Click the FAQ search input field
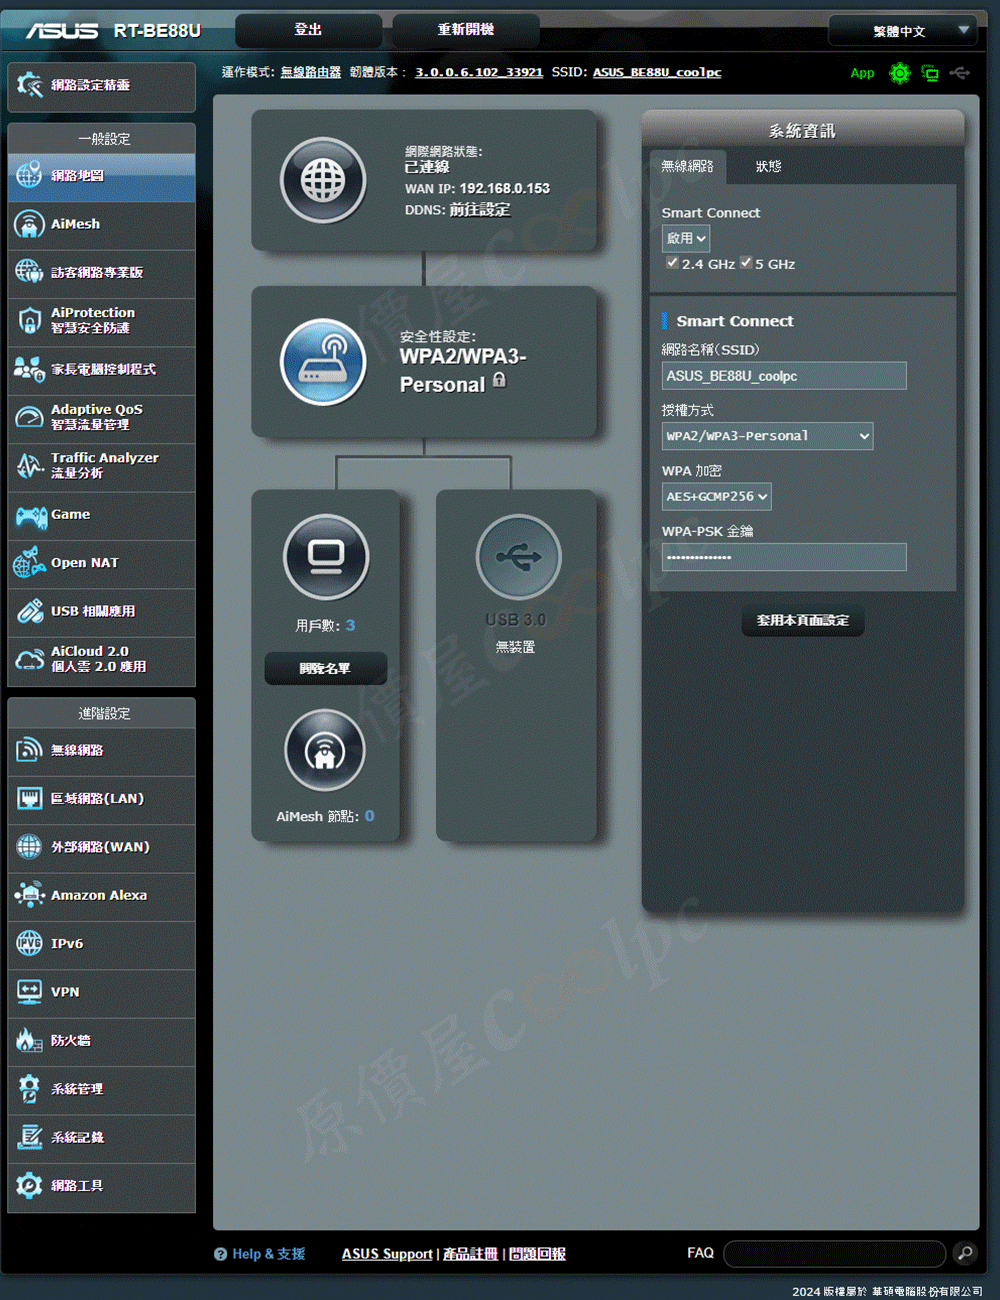Viewport: 1000px width, 1300px height. point(835,1253)
